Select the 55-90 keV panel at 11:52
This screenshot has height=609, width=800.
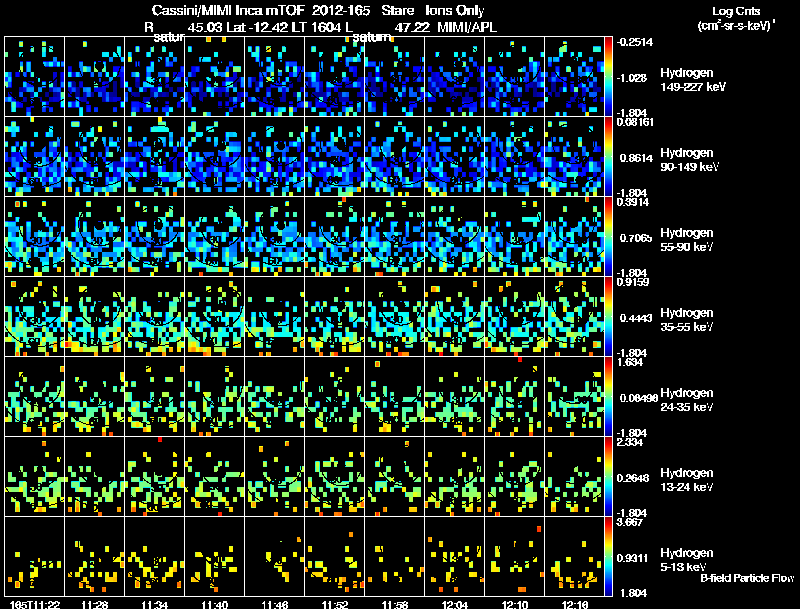point(335,237)
